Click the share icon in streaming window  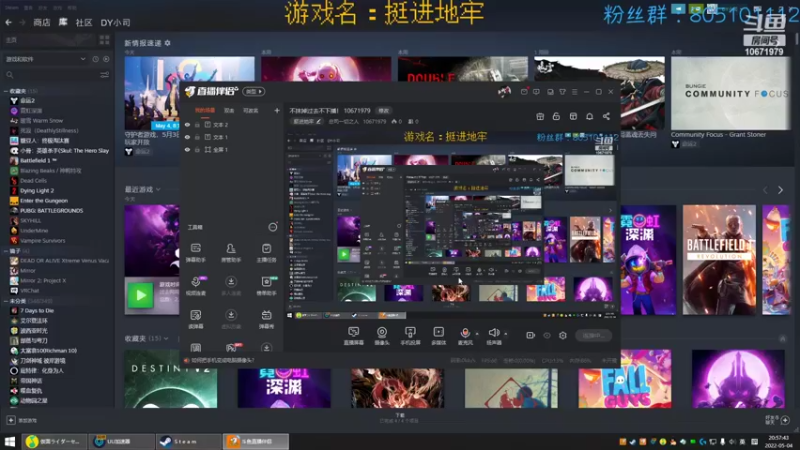point(606,116)
